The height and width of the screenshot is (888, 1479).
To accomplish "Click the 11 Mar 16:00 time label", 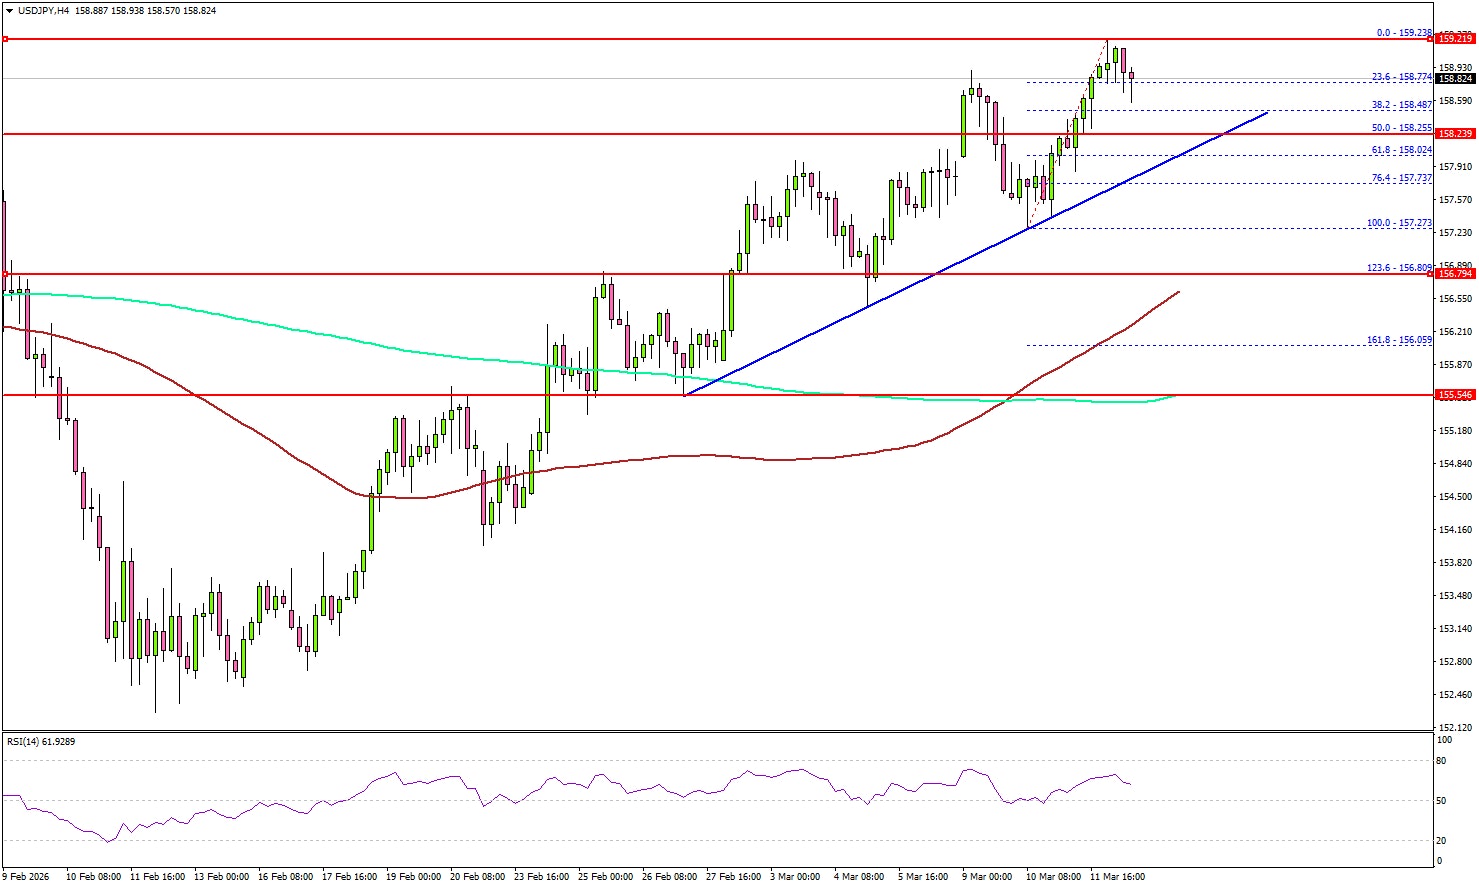I will pyautogui.click(x=1117, y=877).
